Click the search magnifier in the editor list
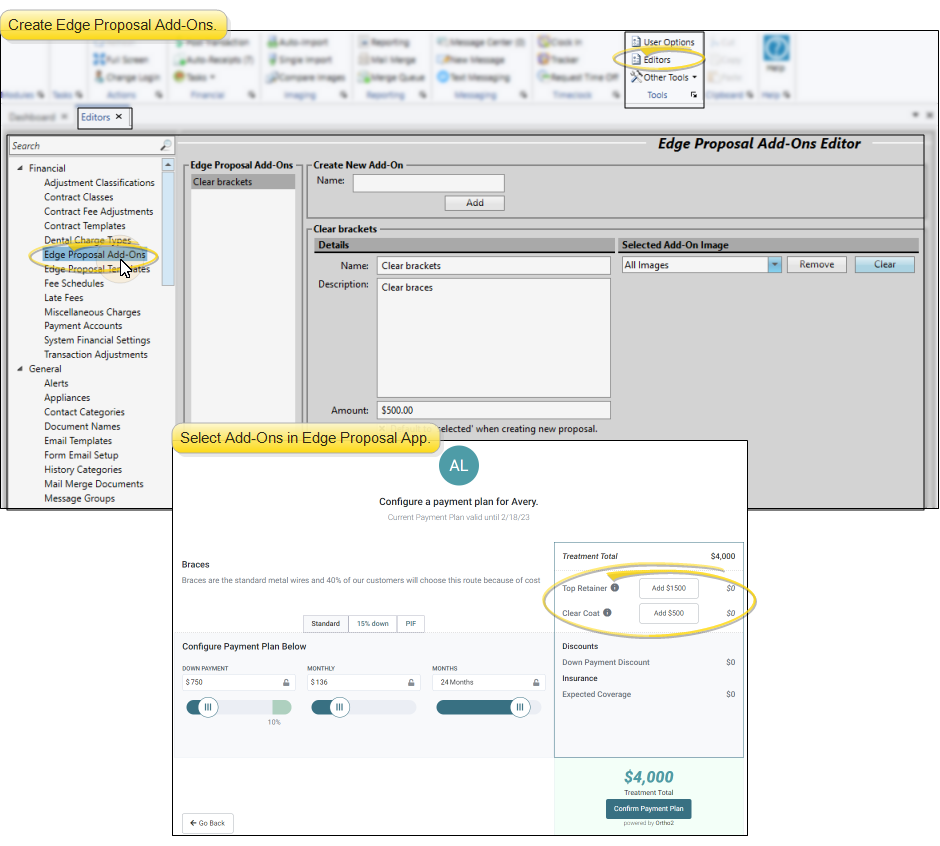940x846 pixels. (166, 146)
